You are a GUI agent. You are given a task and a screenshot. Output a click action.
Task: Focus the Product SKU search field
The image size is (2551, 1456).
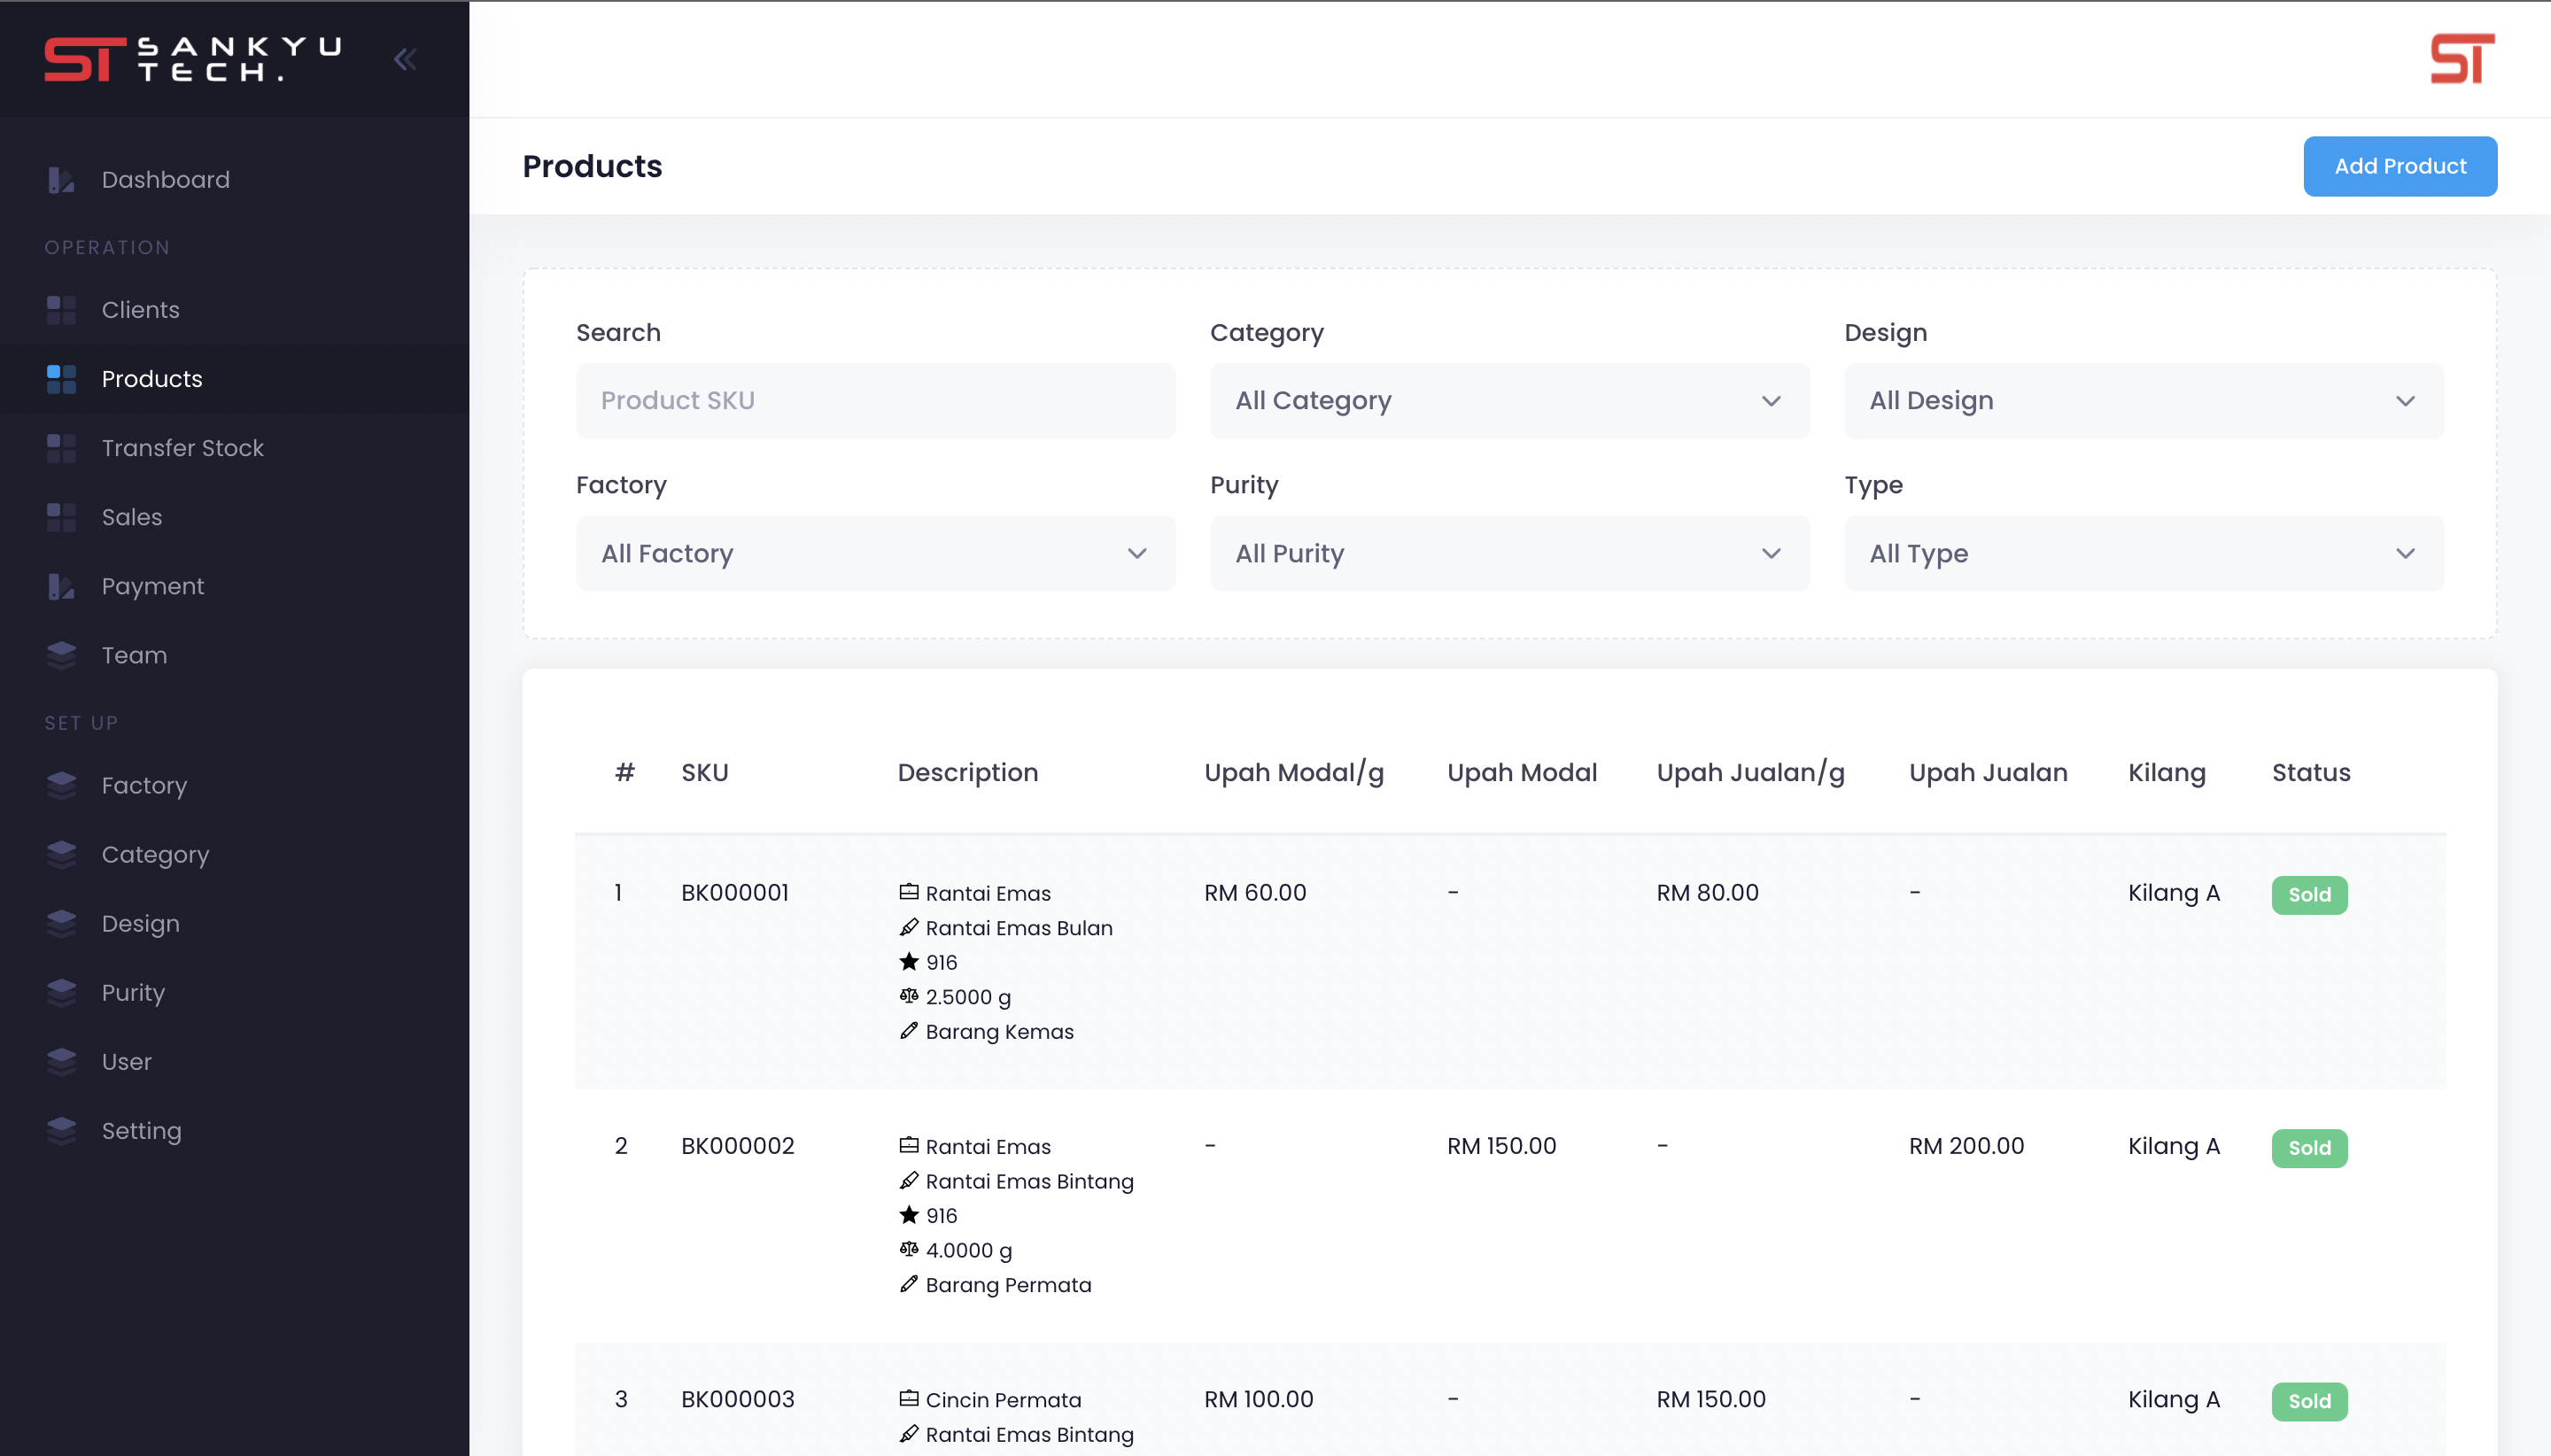(875, 401)
